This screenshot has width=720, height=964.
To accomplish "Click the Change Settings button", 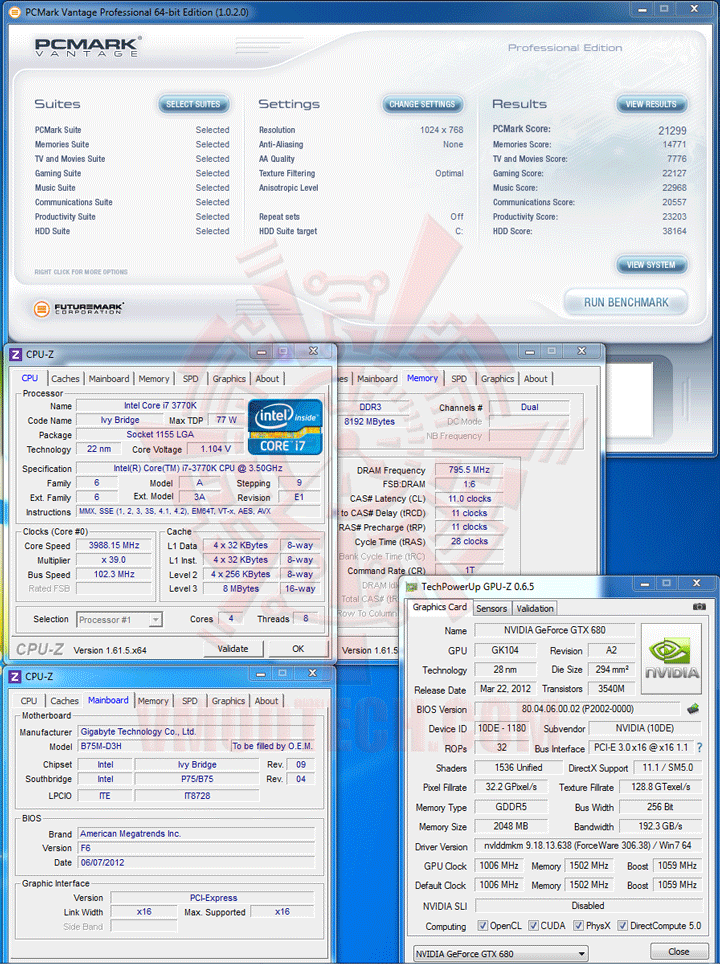I will pos(422,105).
